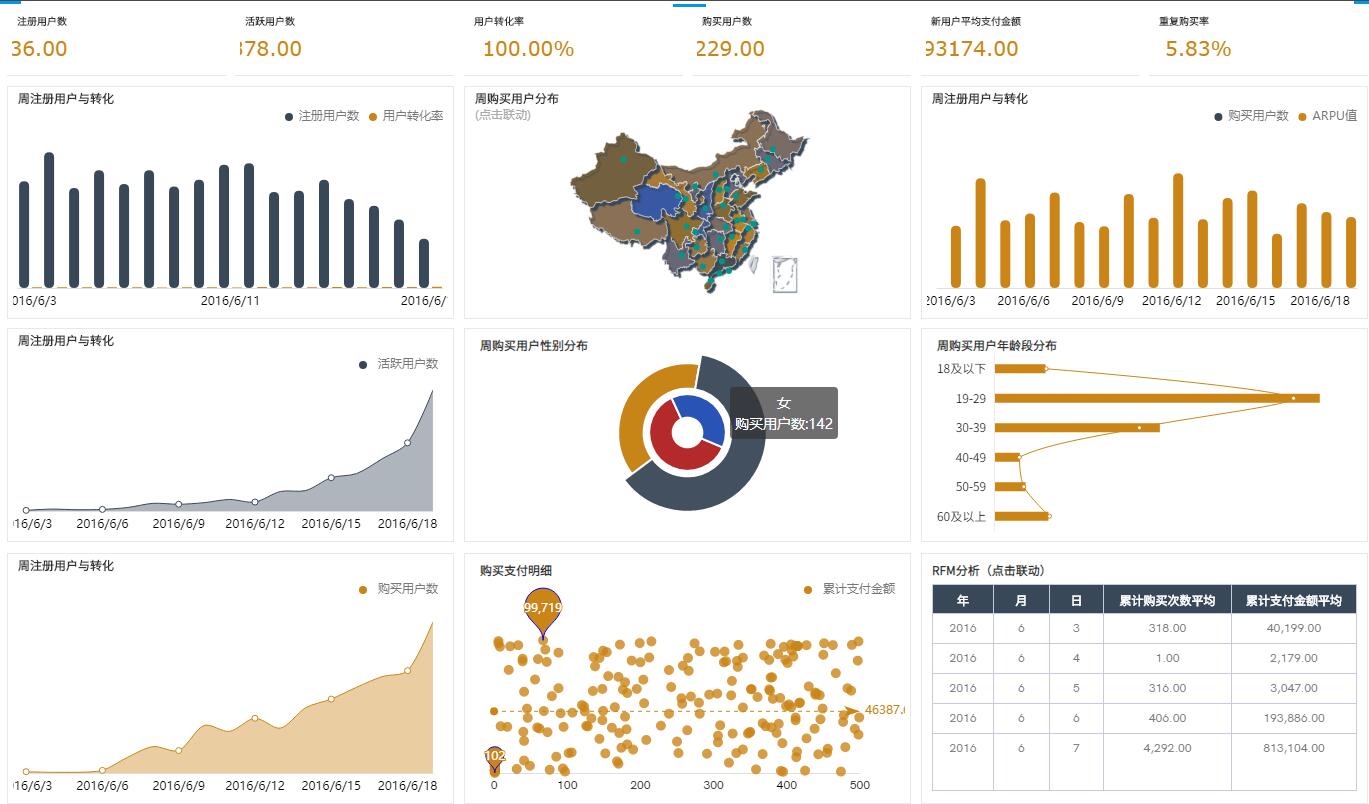Viewport: 1369px width, 804px height.
Task: Click the 406.00 cell in RFM table
Action: coord(1167,718)
